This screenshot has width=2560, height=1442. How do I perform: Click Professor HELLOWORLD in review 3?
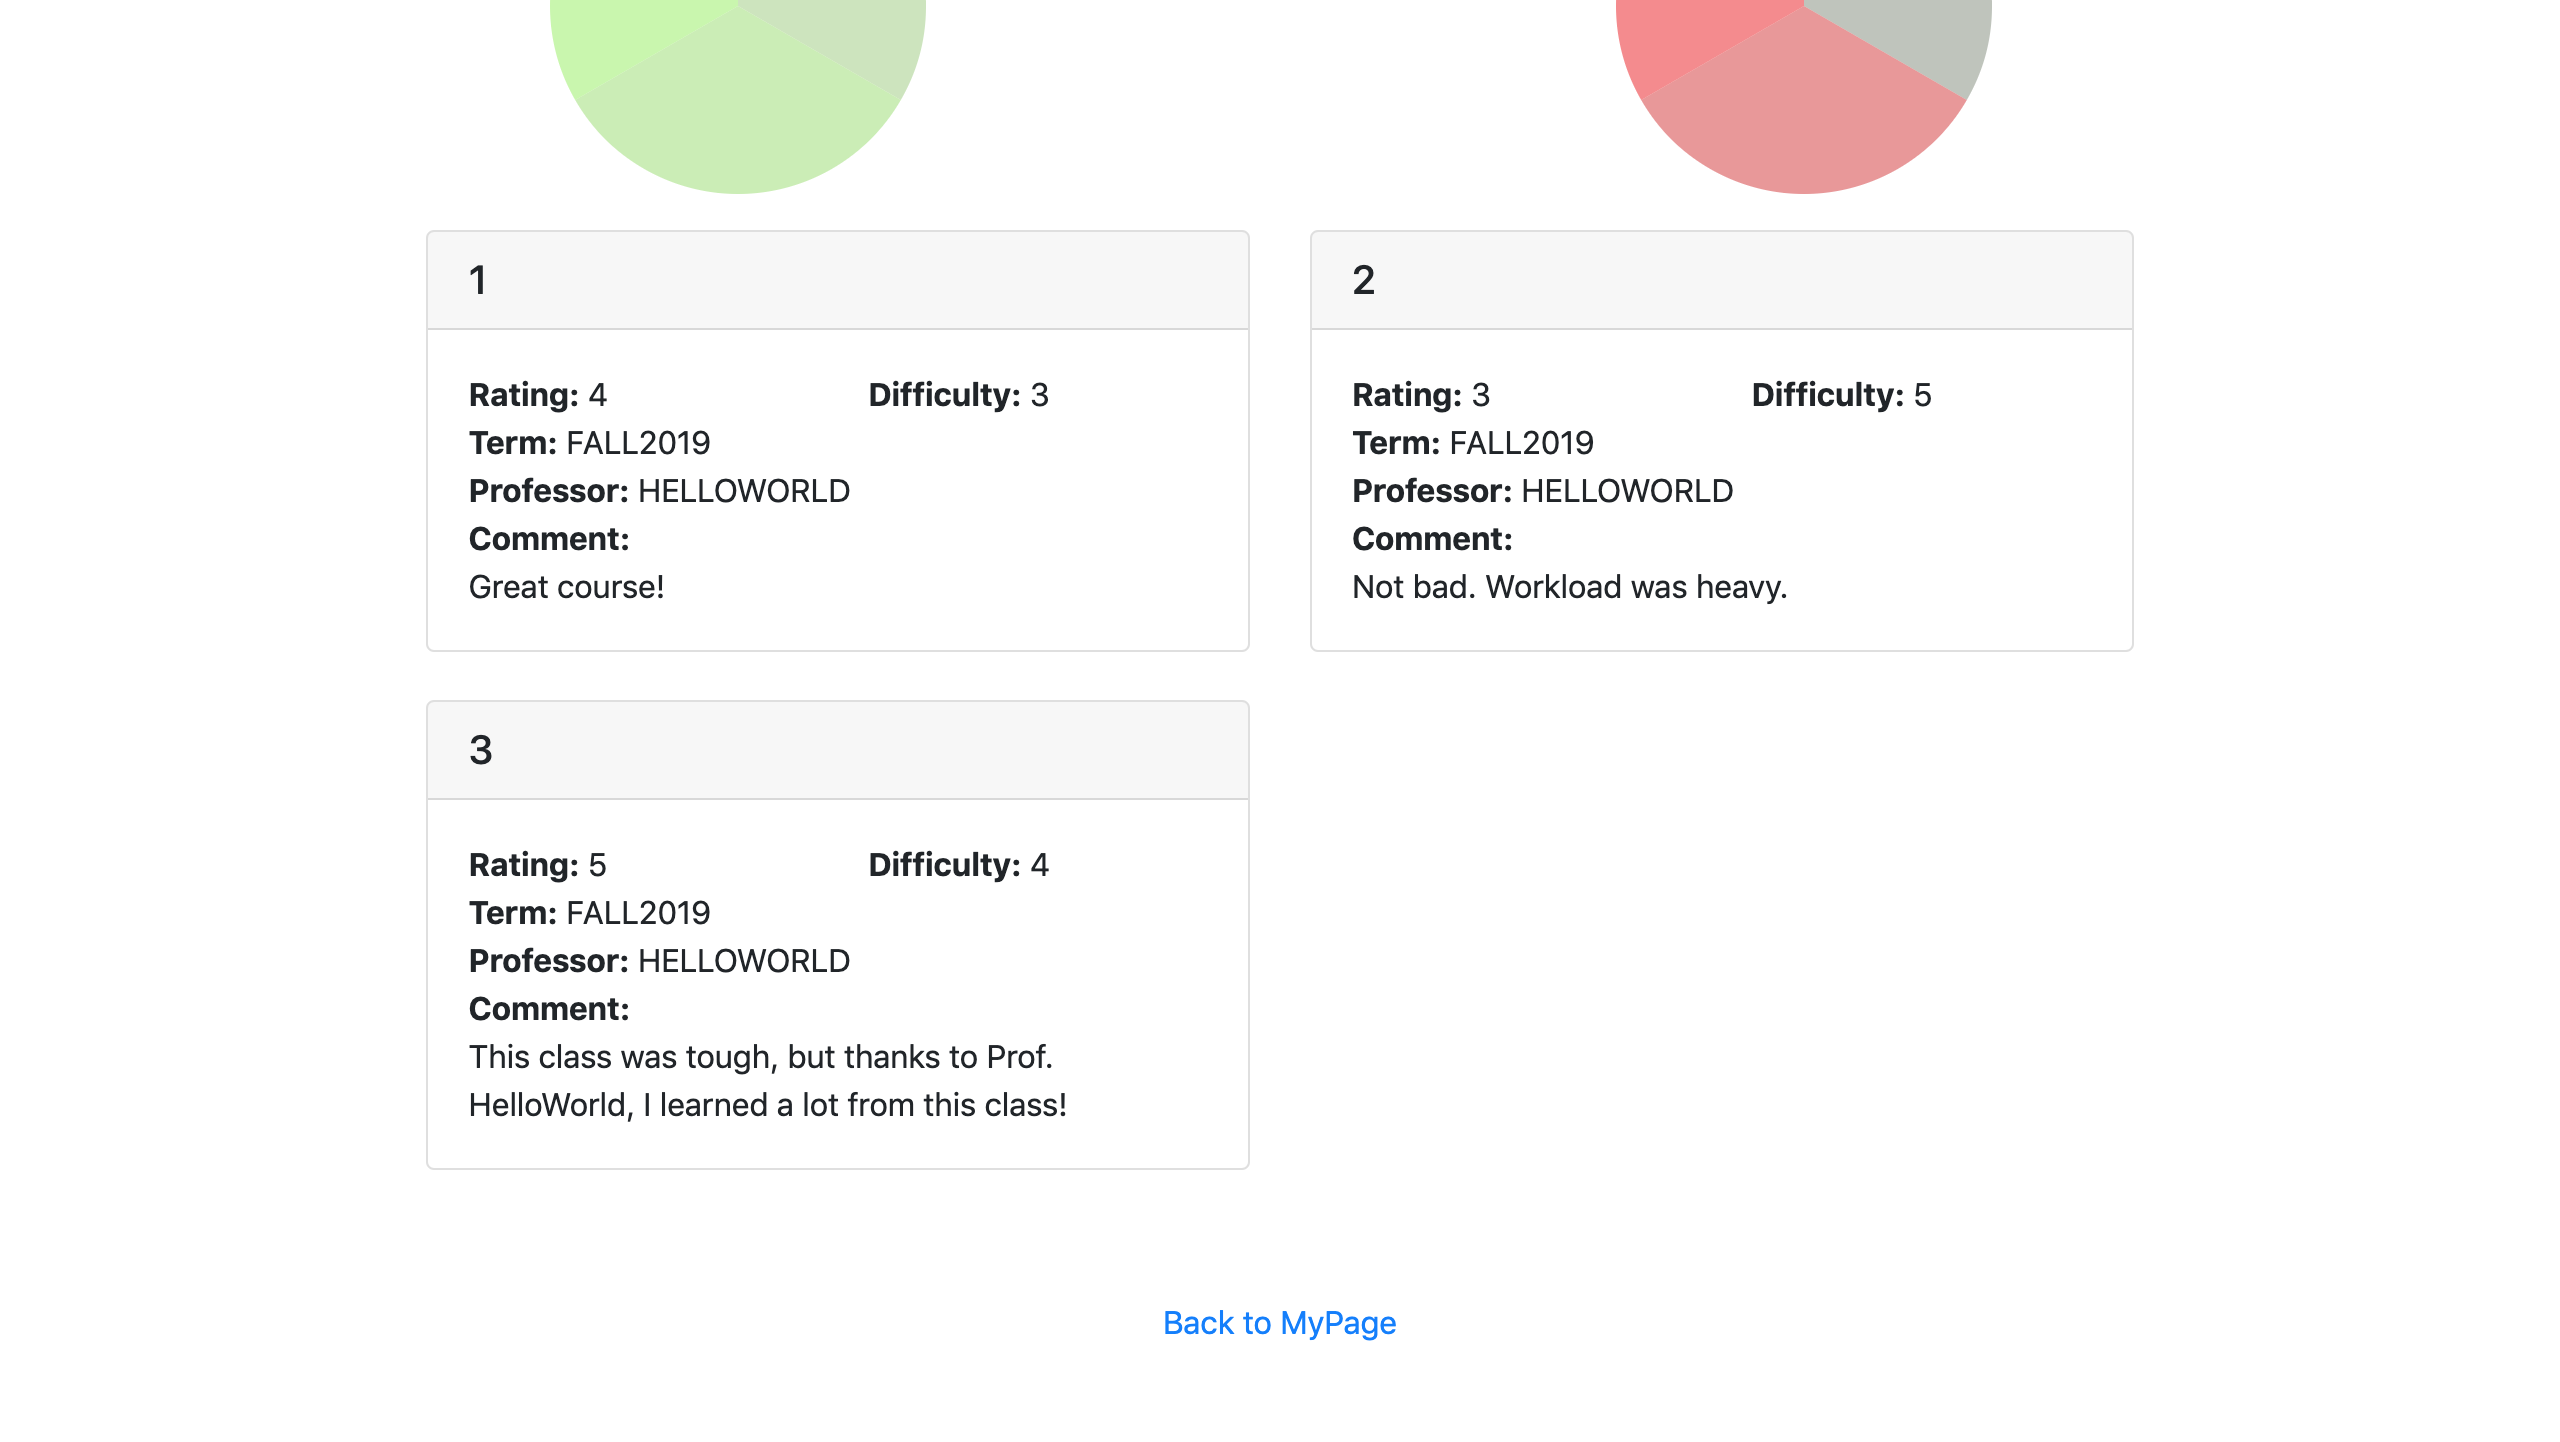744,960
